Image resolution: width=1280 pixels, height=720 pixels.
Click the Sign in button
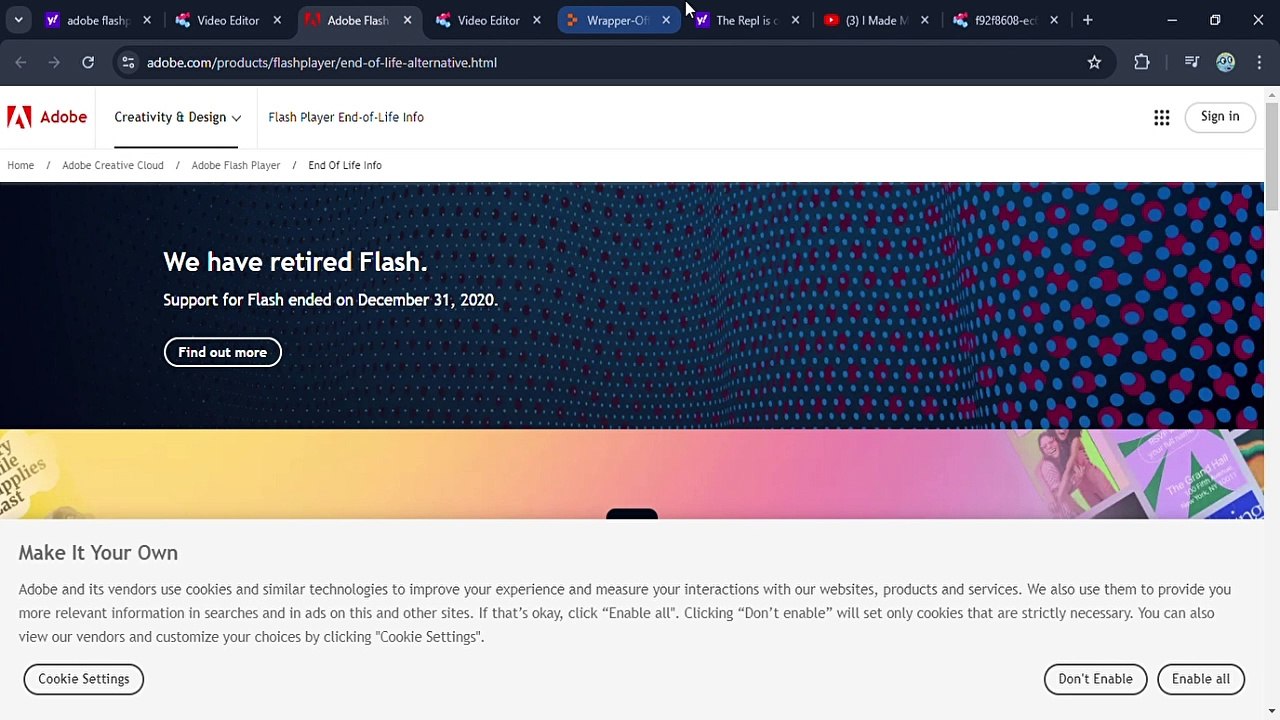coord(1220,117)
